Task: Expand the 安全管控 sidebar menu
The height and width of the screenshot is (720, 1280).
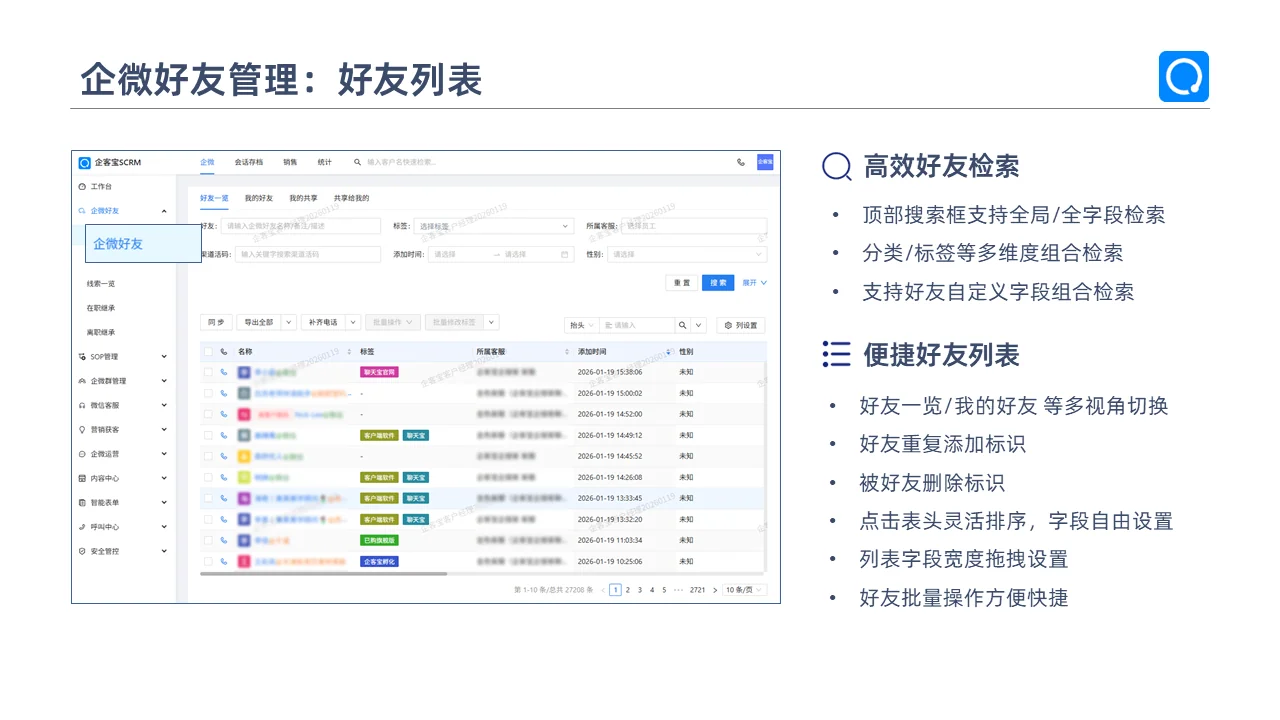Action: coord(123,551)
